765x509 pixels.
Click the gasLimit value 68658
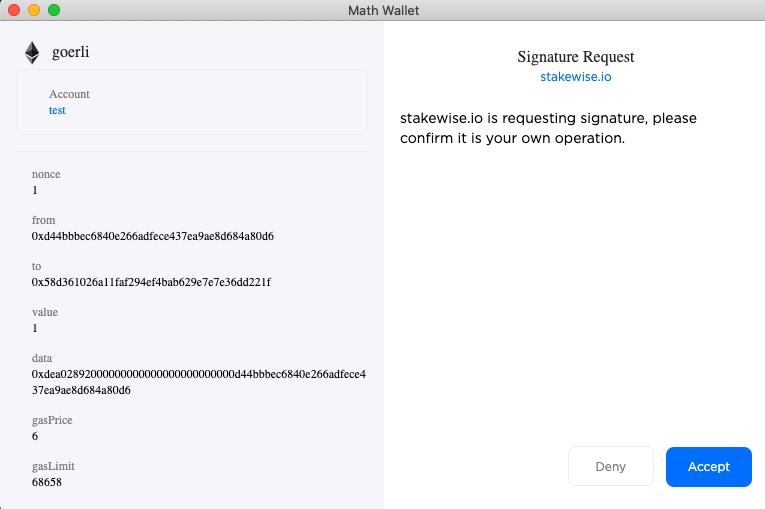(48, 482)
